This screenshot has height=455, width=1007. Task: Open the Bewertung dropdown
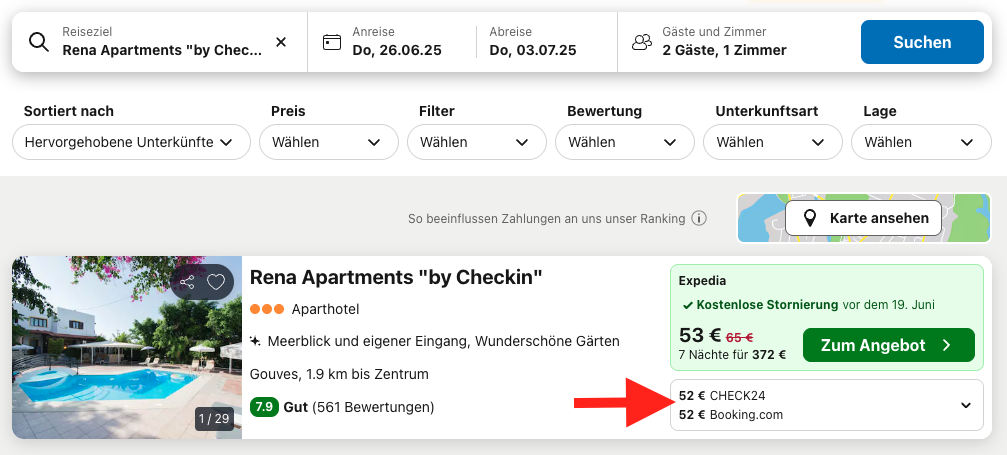click(x=625, y=142)
